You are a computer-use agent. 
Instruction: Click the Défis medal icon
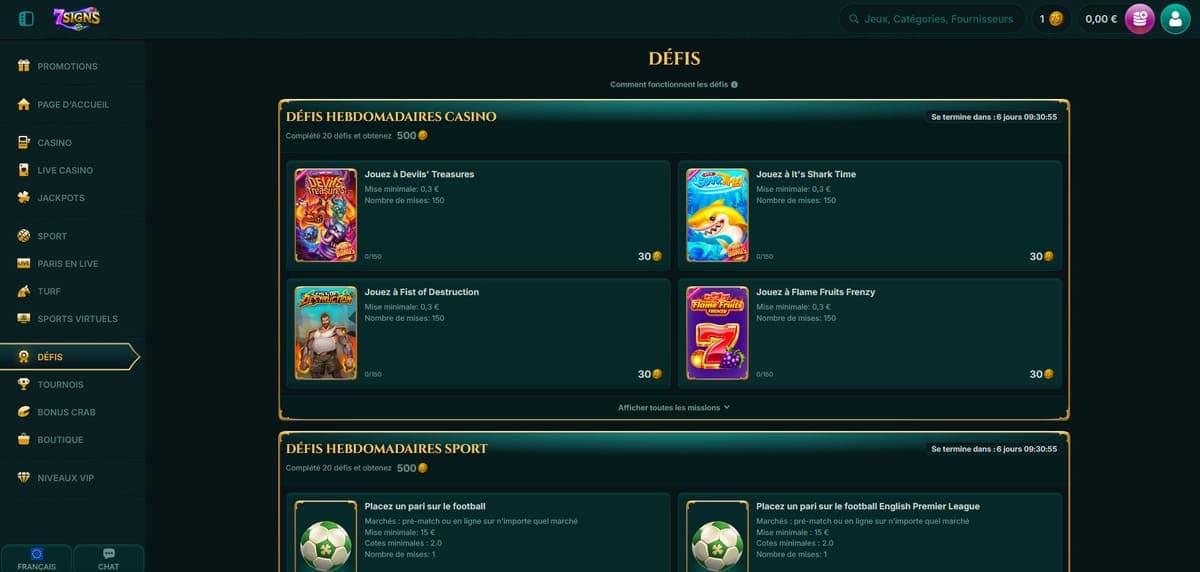24,357
